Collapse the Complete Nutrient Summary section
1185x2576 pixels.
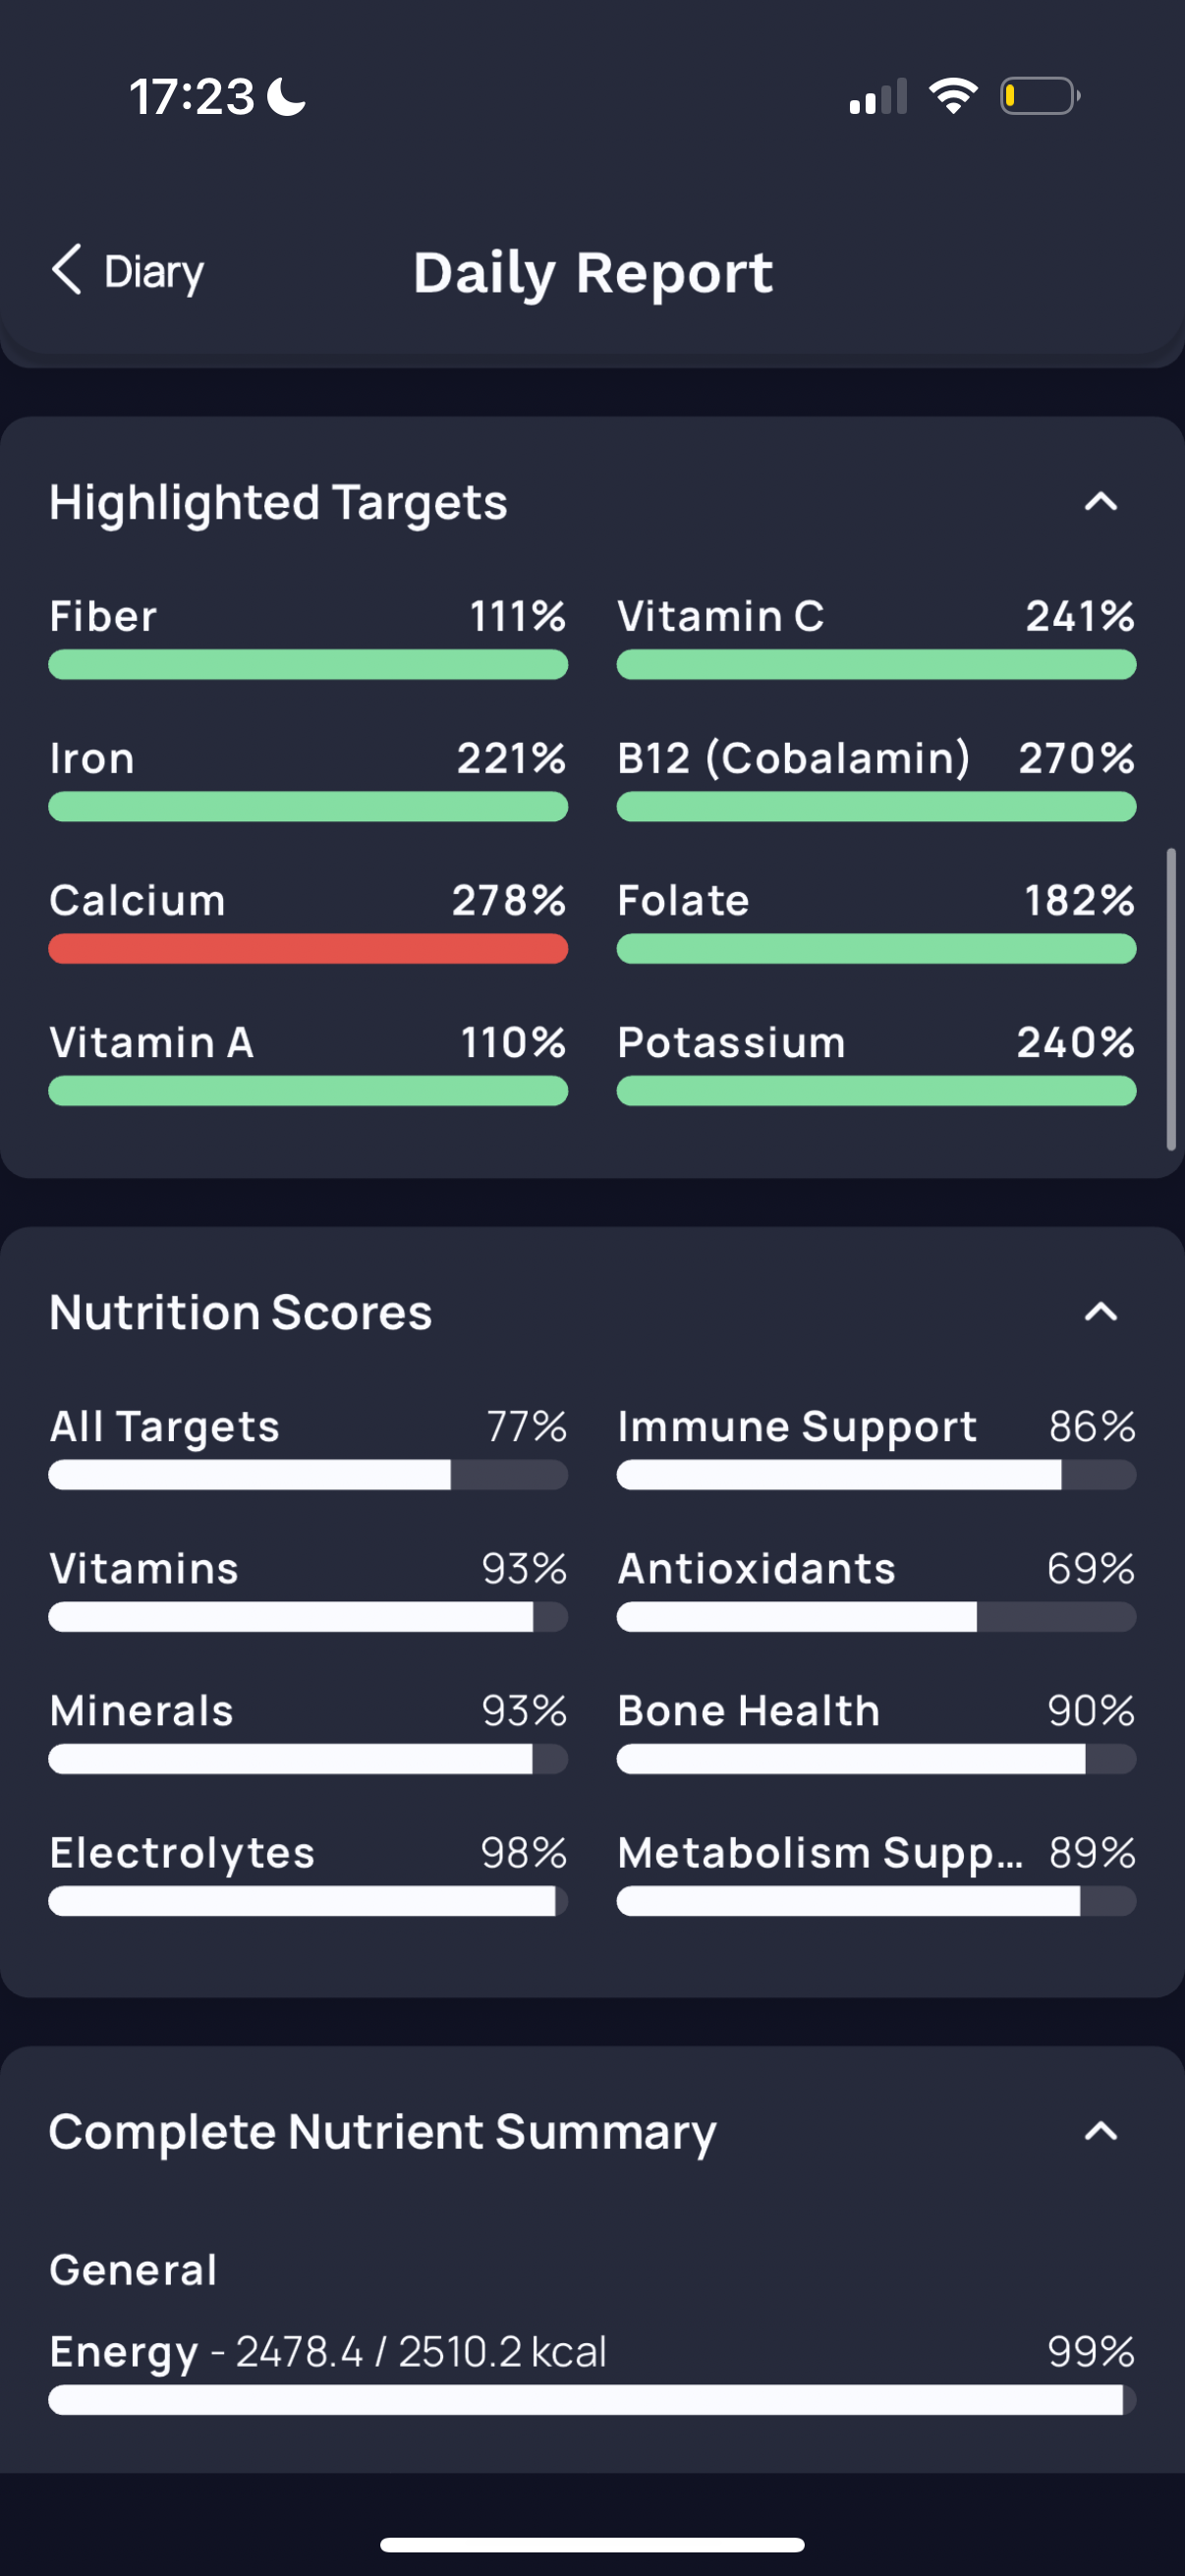[1100, 2131]
